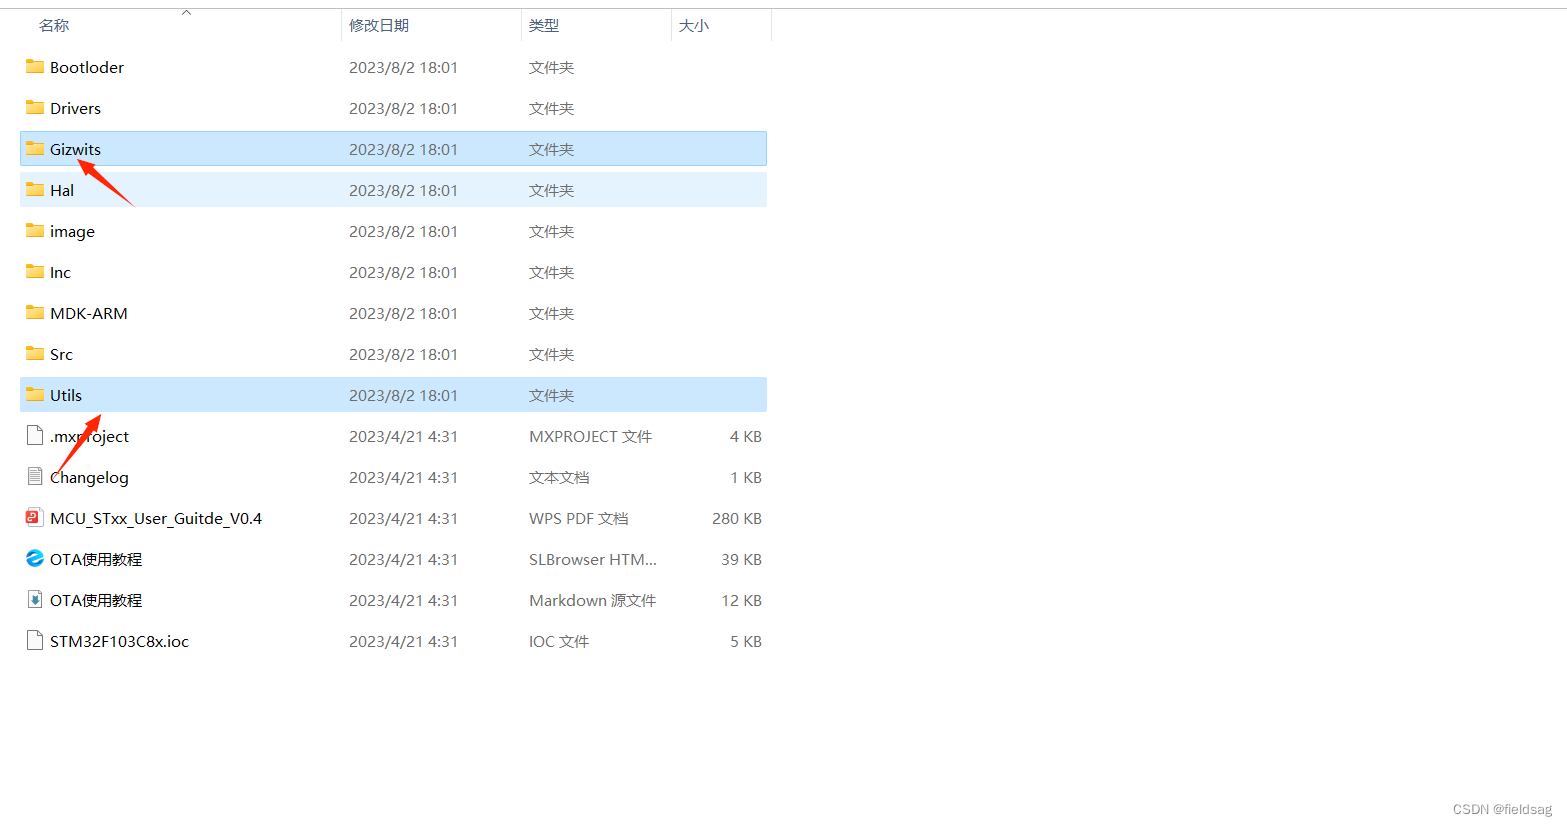Select the Bootloder folder name
The image size is (1567, 826).
point(87,67)
